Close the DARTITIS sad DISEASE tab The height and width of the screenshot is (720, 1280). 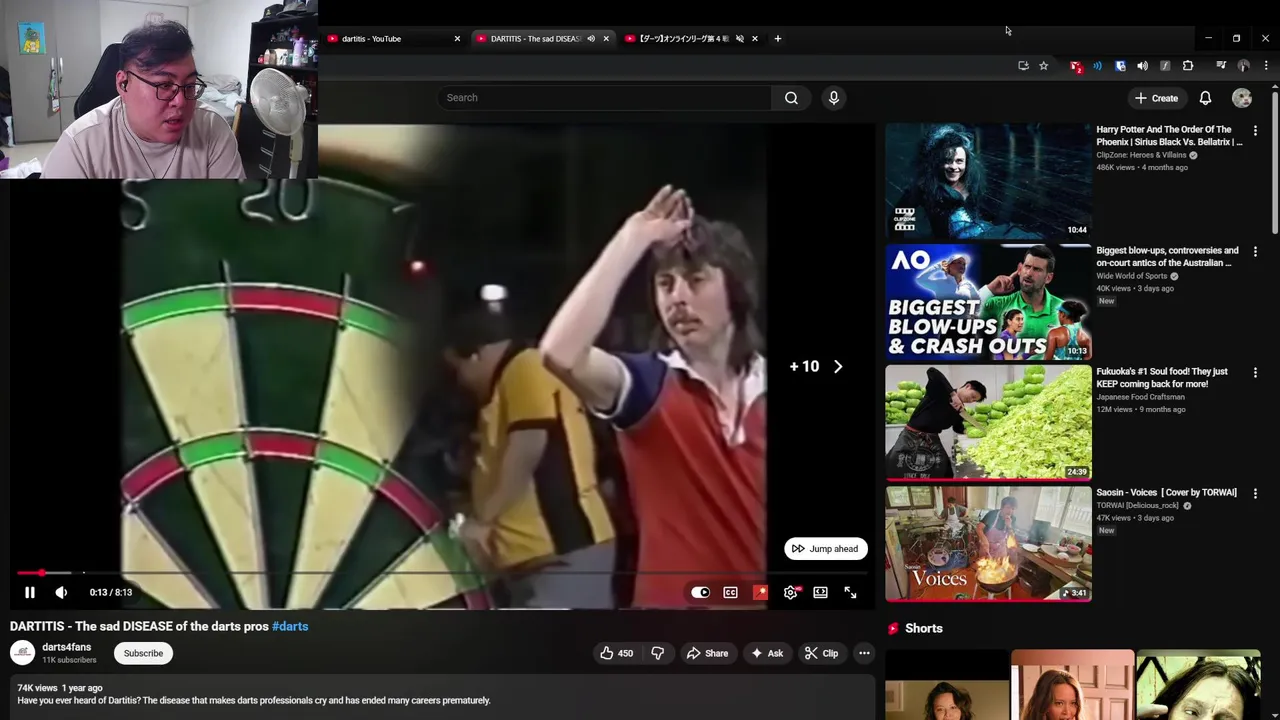[x=606, y=39]
